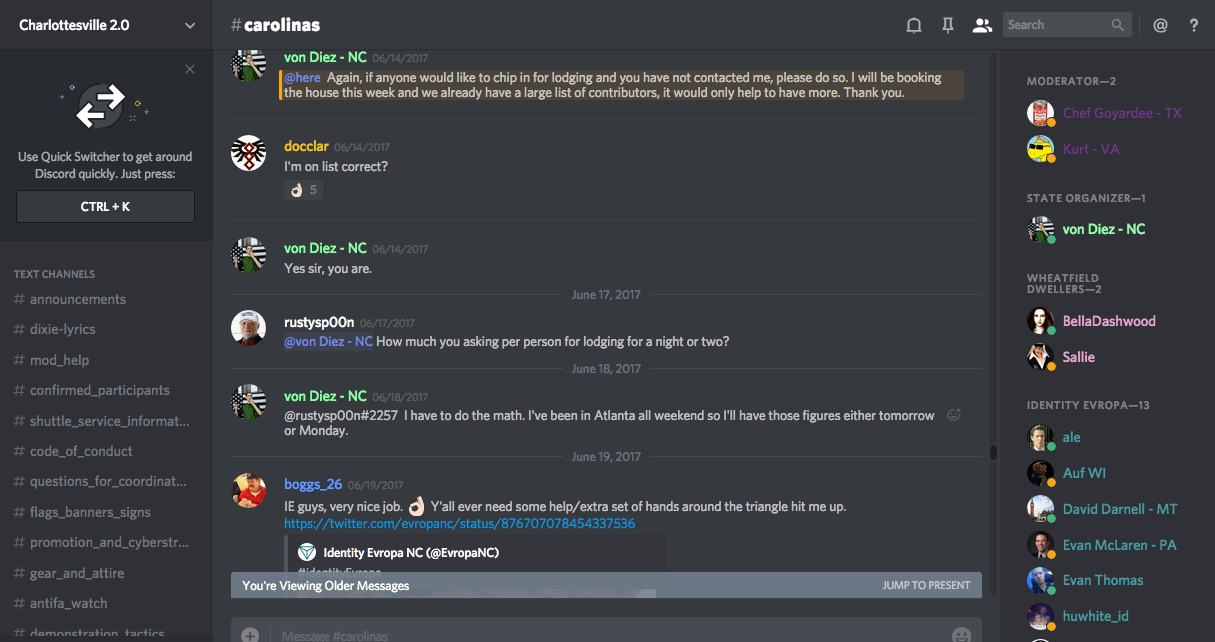This screenshot has height=642, width=1215.
Task: Click boggs_26's avatar picture
Action: click(248, 491)
